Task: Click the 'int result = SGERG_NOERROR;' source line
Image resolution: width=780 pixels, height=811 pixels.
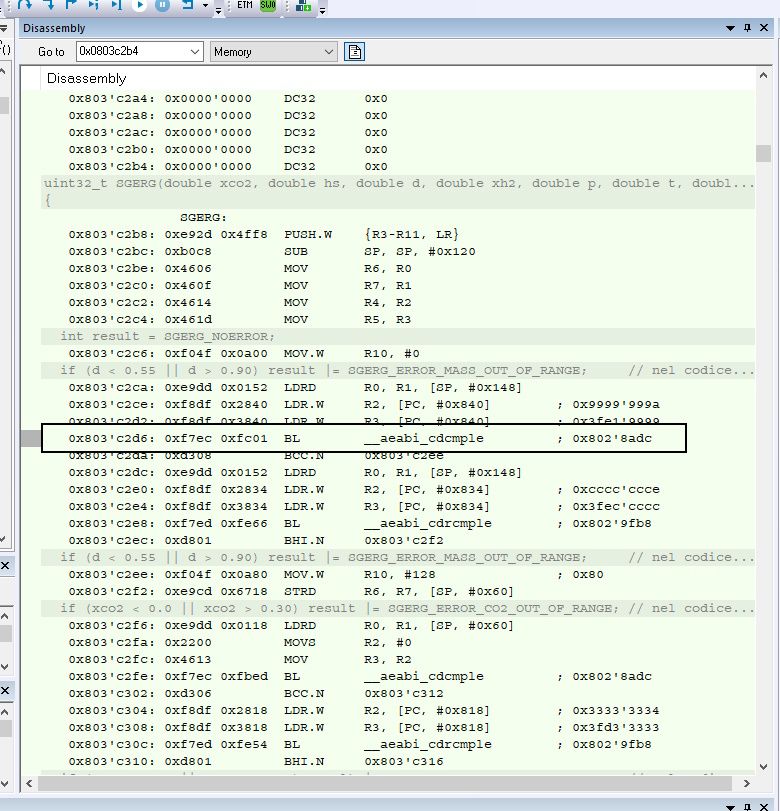Action: tap(398, 336)
